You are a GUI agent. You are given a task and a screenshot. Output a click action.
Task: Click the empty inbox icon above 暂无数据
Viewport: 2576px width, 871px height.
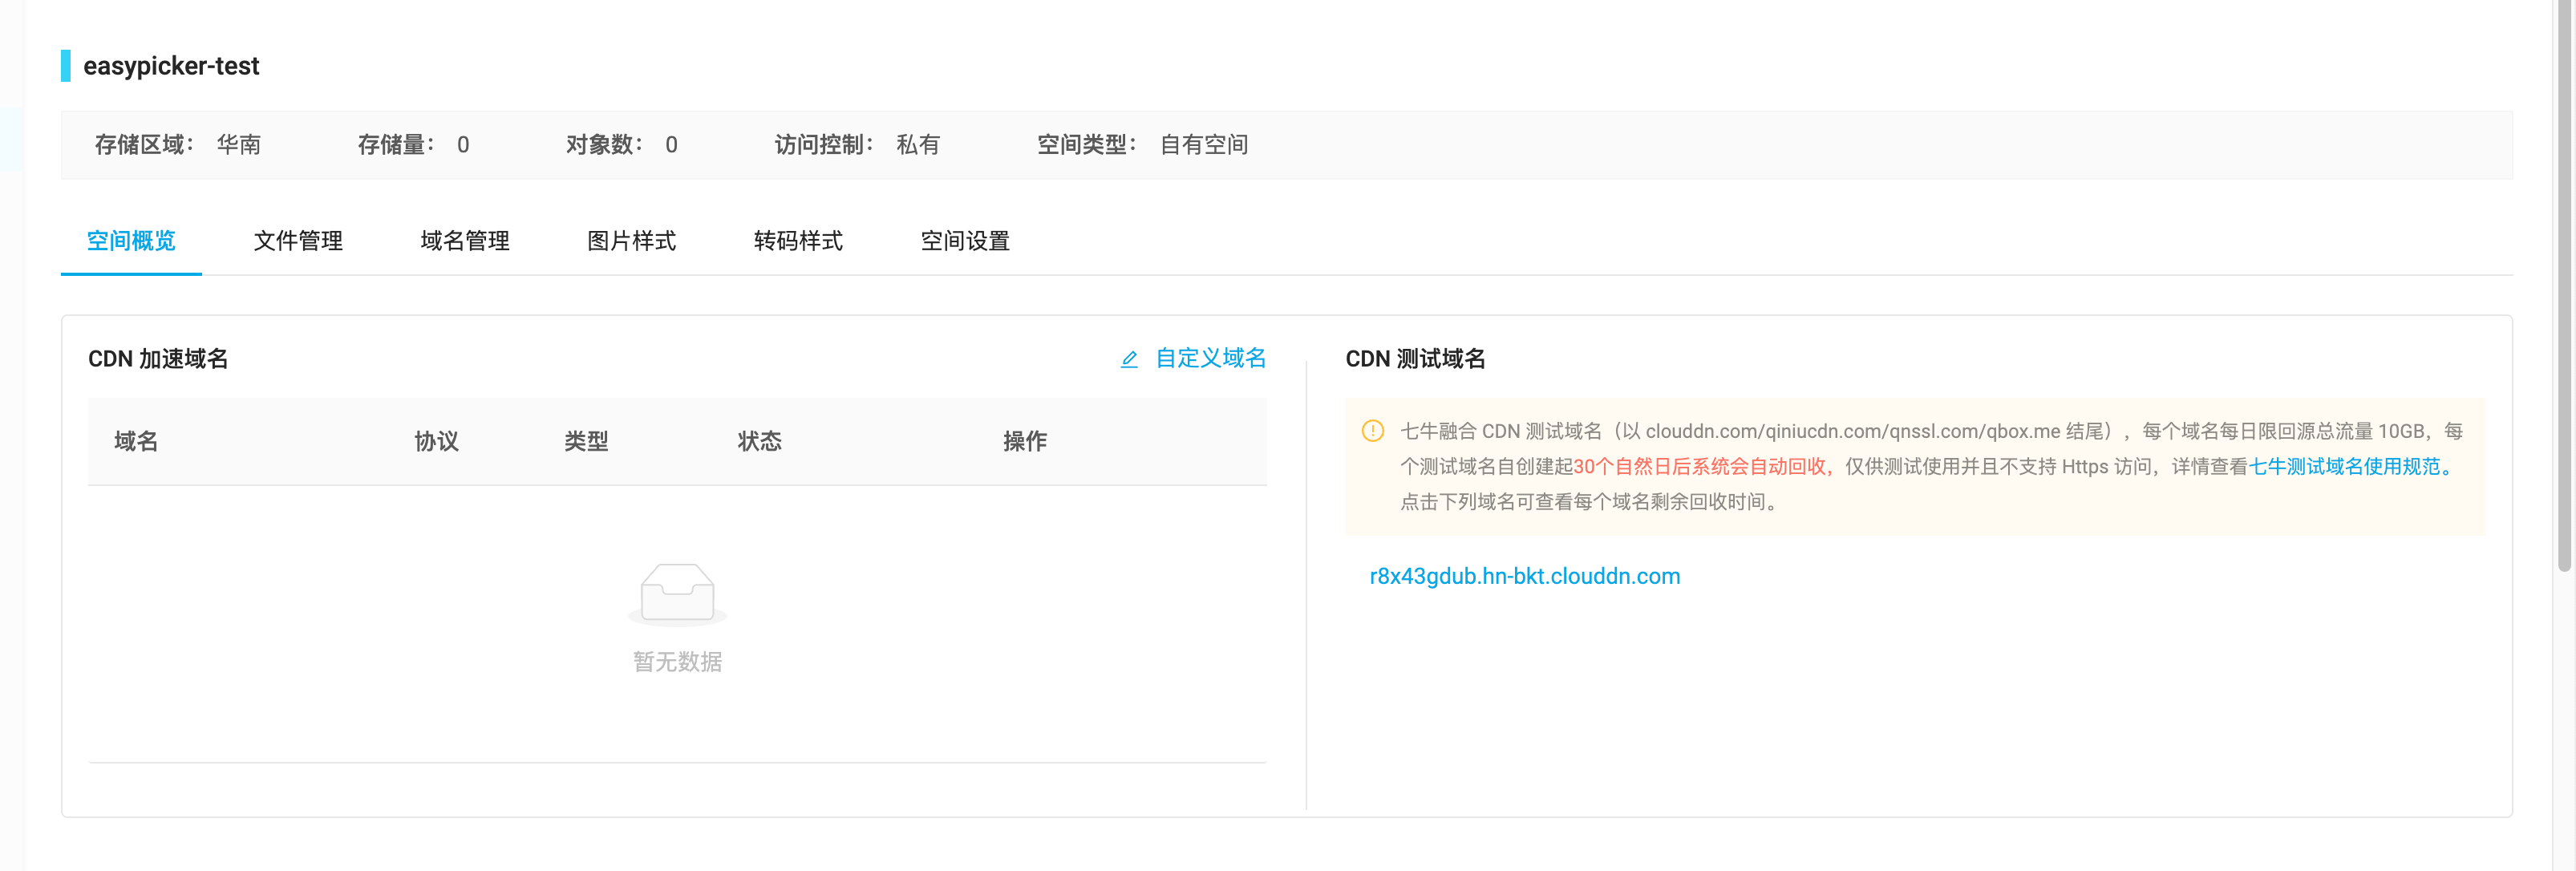pos(677,594)
